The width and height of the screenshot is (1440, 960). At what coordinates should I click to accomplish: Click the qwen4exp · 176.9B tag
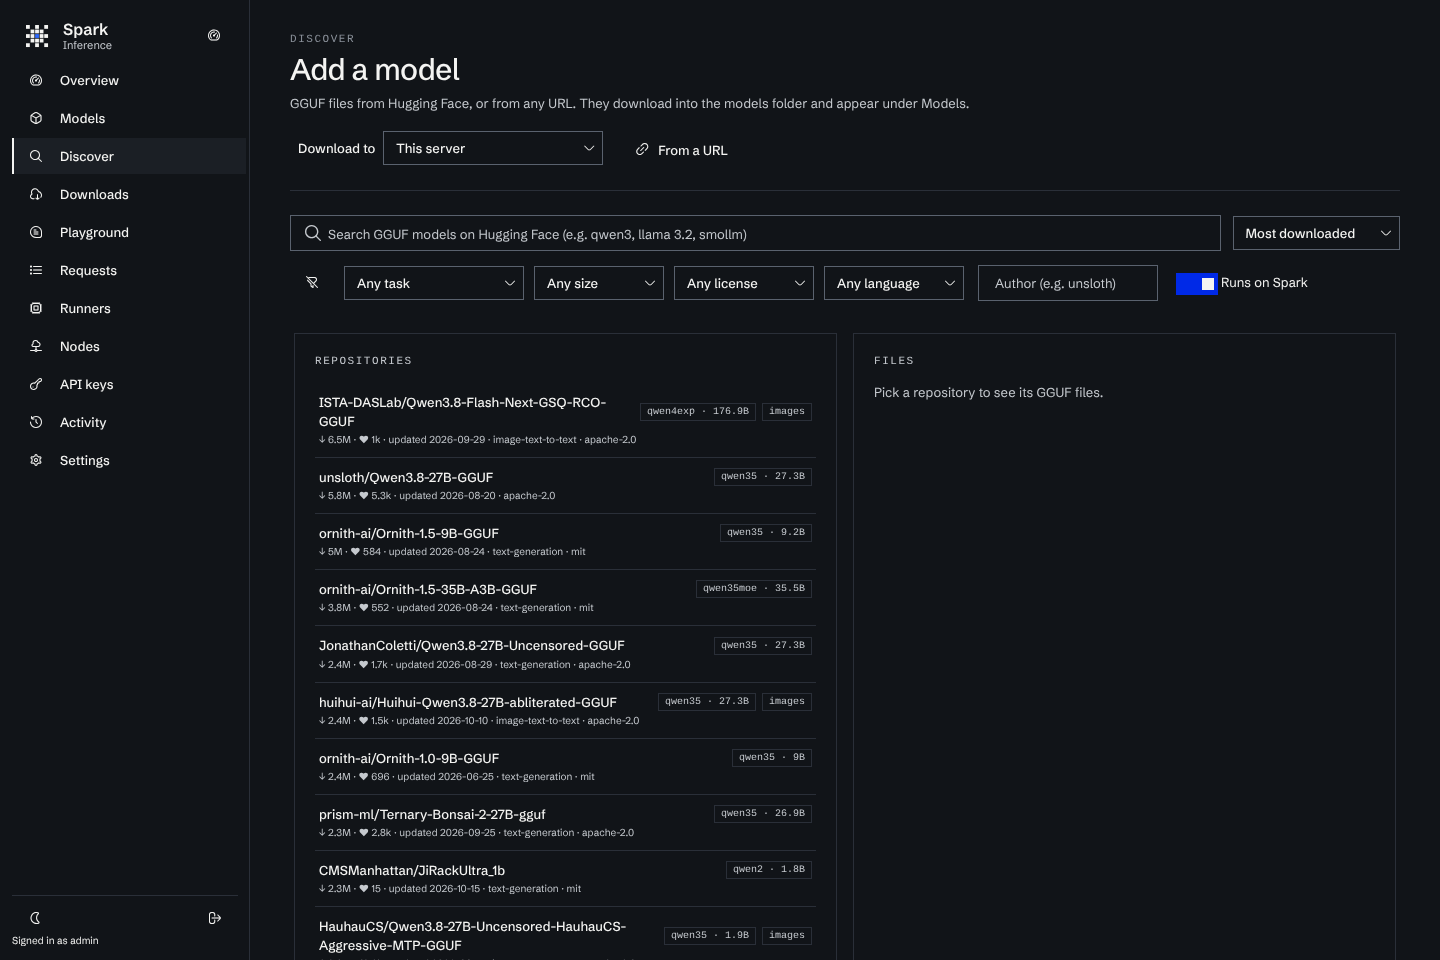(x=698, y=411)
